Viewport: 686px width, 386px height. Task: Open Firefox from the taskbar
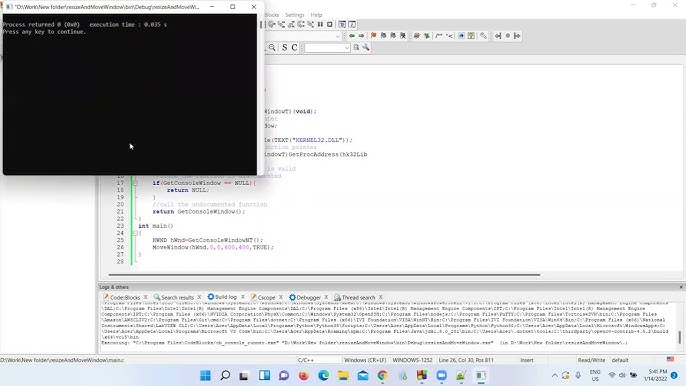[304, 375]
